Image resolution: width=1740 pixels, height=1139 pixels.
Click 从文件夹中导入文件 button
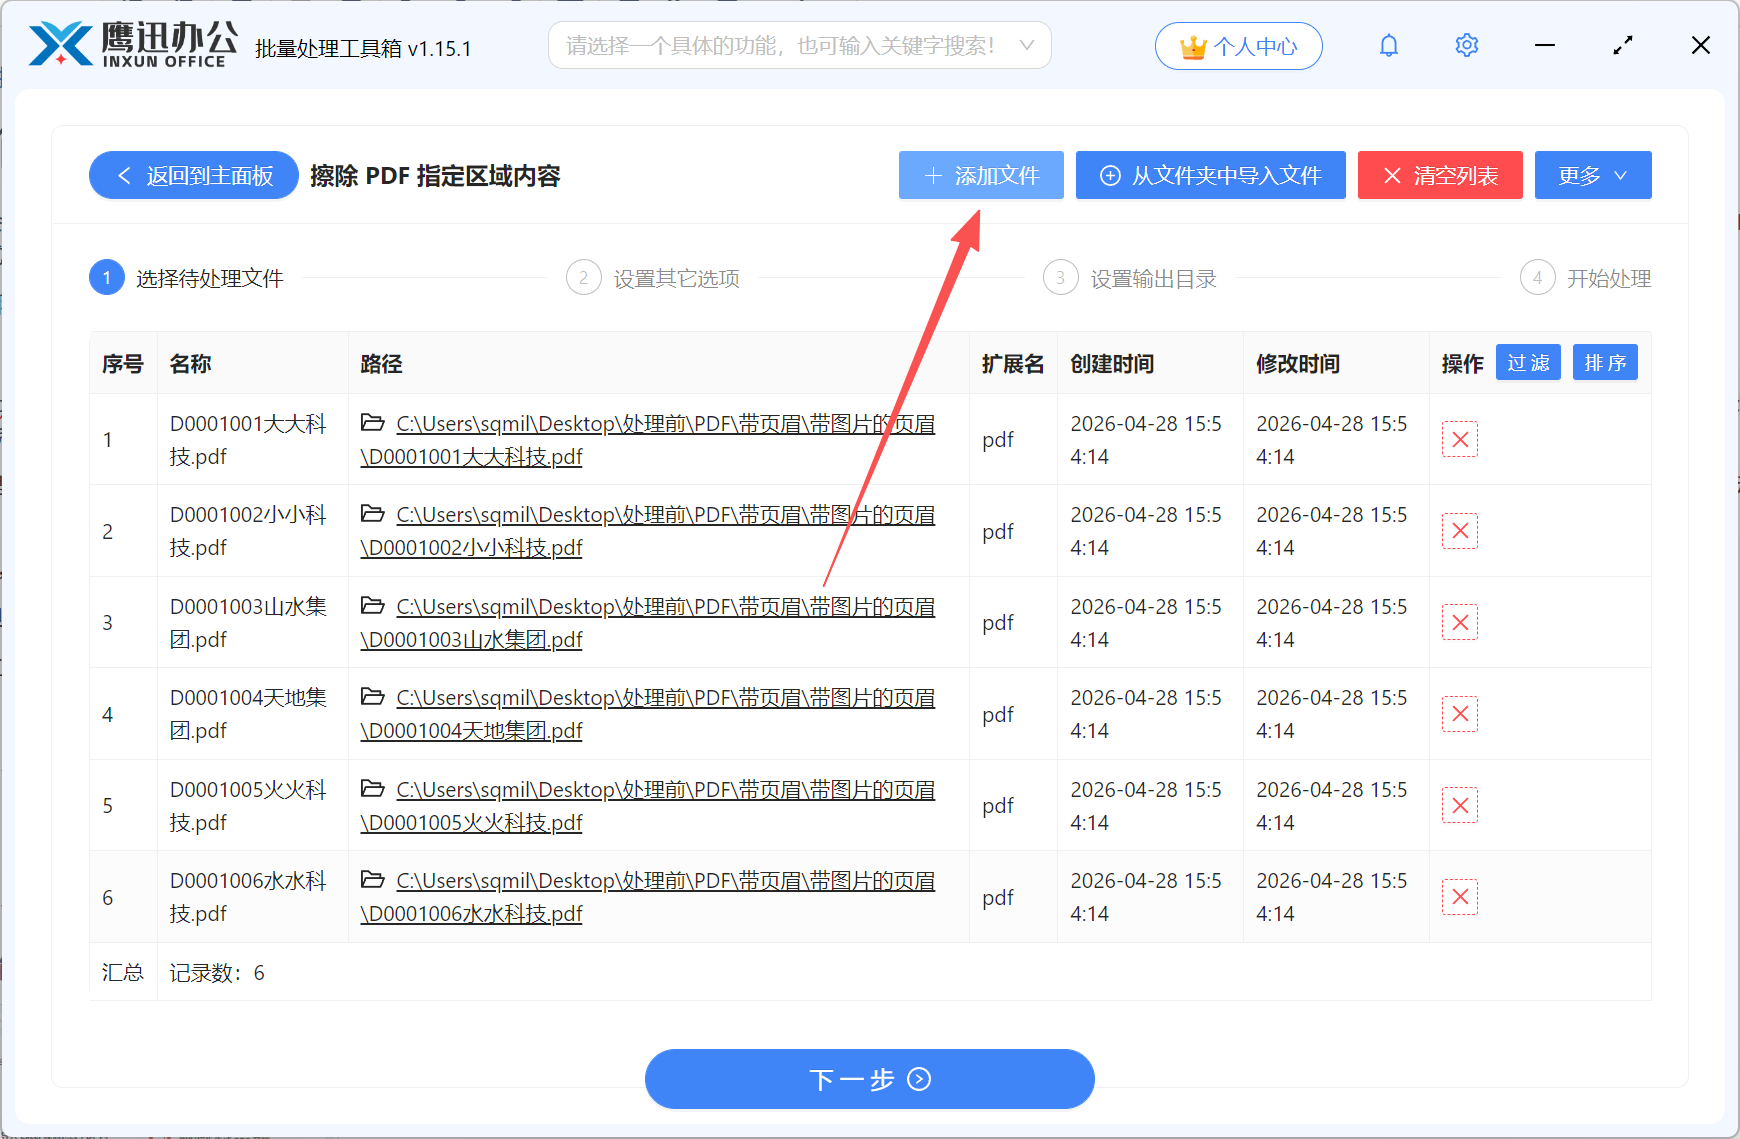pyautogui.click(x=1210, y=175)
